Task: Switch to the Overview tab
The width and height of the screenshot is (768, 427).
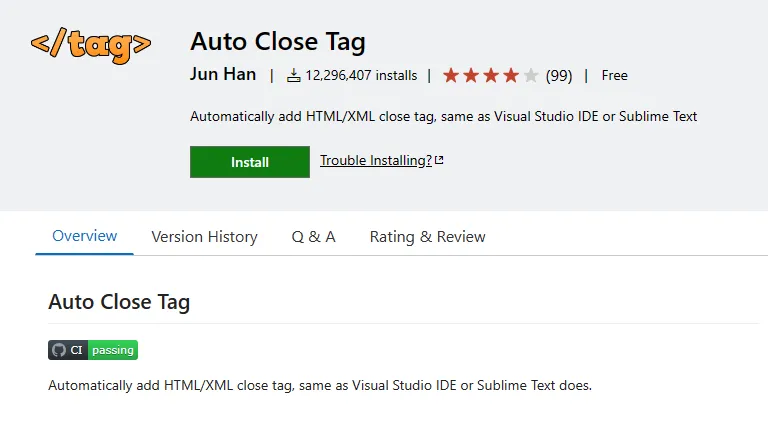Action: tap(85, 236)
